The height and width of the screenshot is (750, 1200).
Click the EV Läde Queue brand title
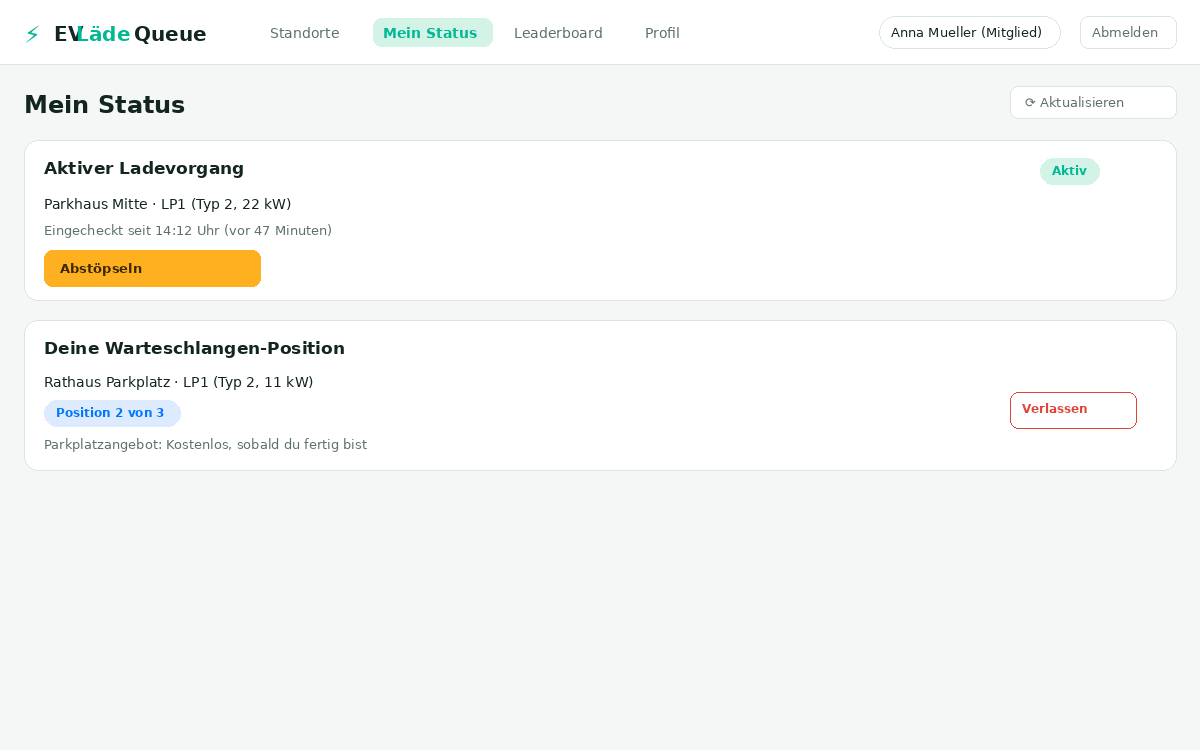(130, 34)
